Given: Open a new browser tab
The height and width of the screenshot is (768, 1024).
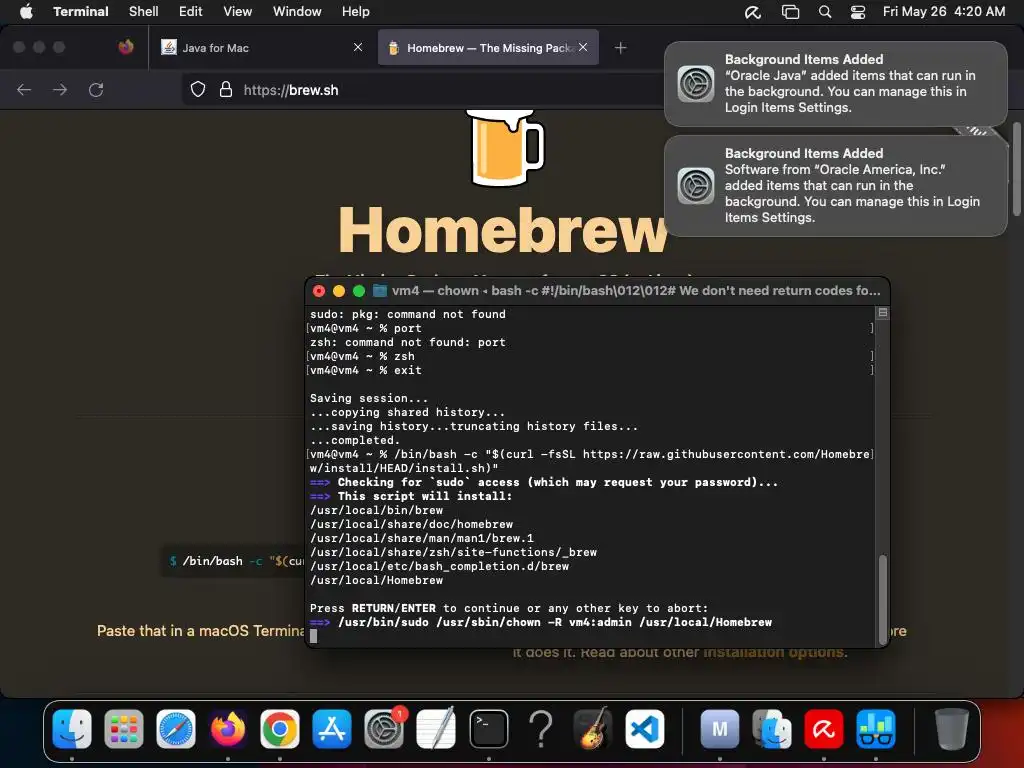Looking at the screenshot, I should (x=620, y=48).
